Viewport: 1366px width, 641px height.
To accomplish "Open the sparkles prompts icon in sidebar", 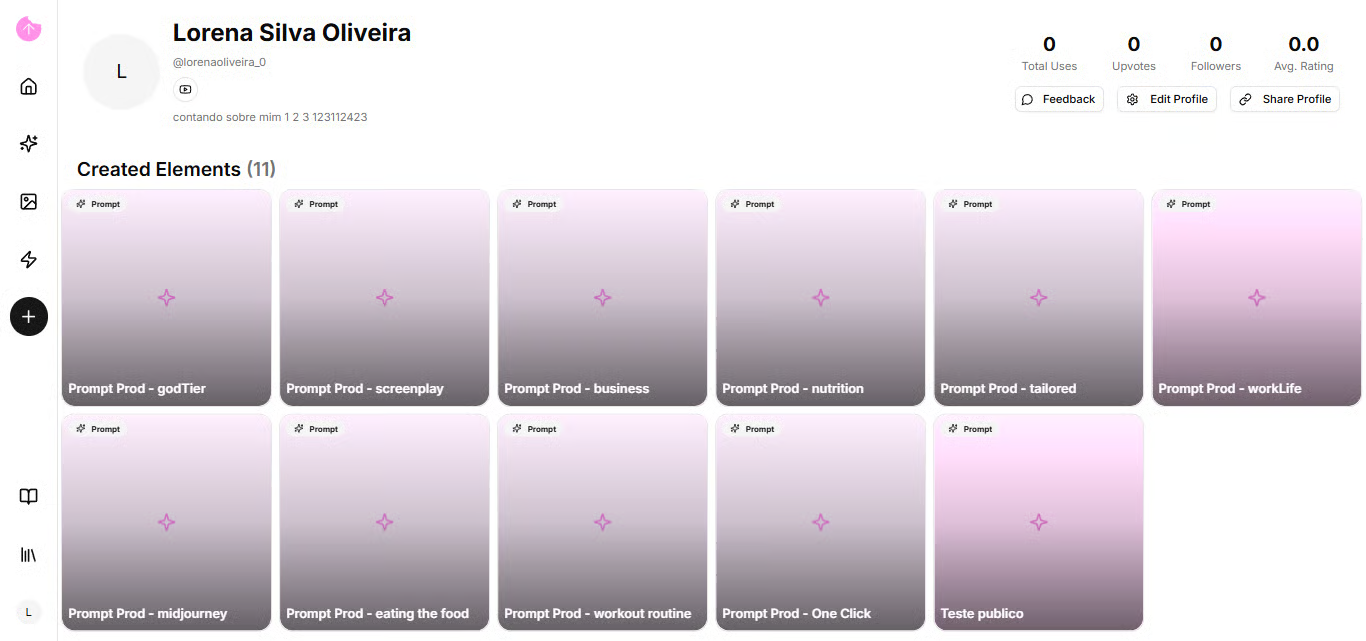I will click(x=29, y=144).
